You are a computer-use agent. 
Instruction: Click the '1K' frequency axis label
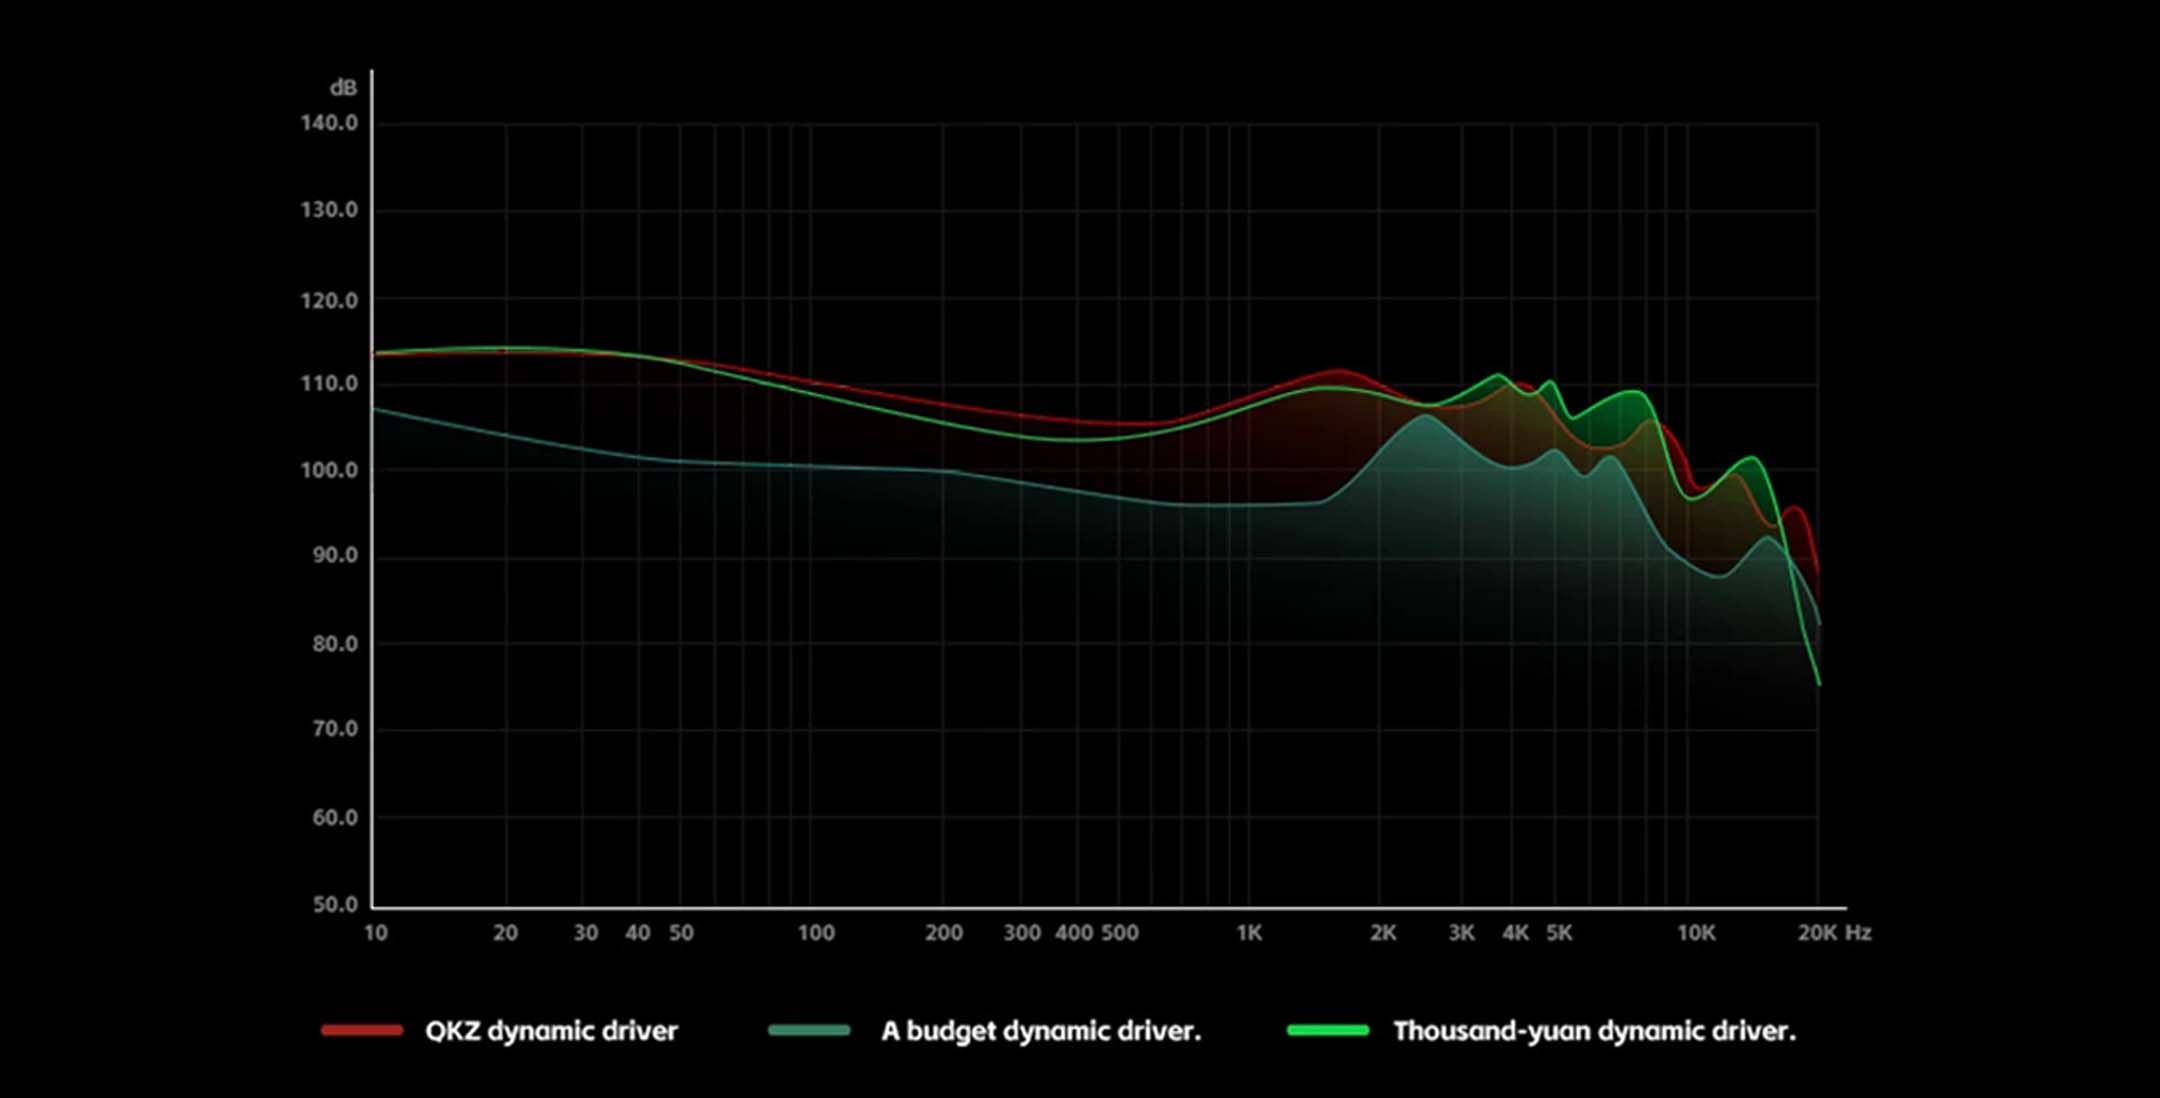[1249, 933]
